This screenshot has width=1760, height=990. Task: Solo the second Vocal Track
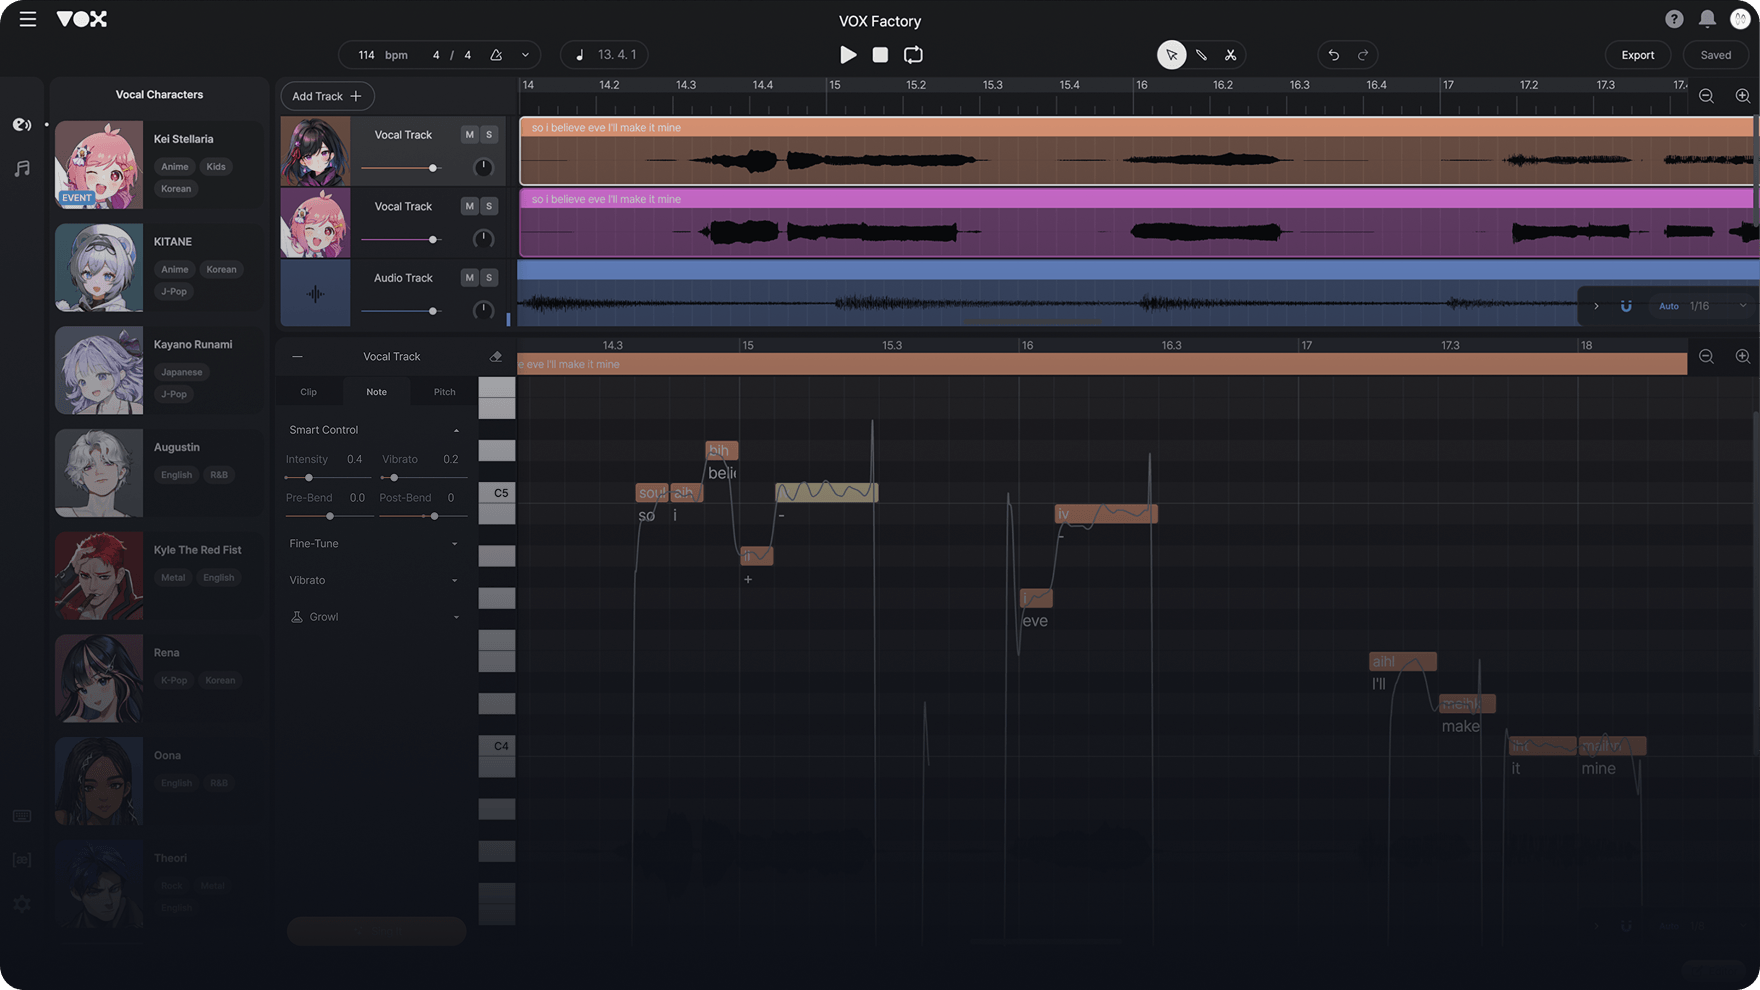(489, 206)
